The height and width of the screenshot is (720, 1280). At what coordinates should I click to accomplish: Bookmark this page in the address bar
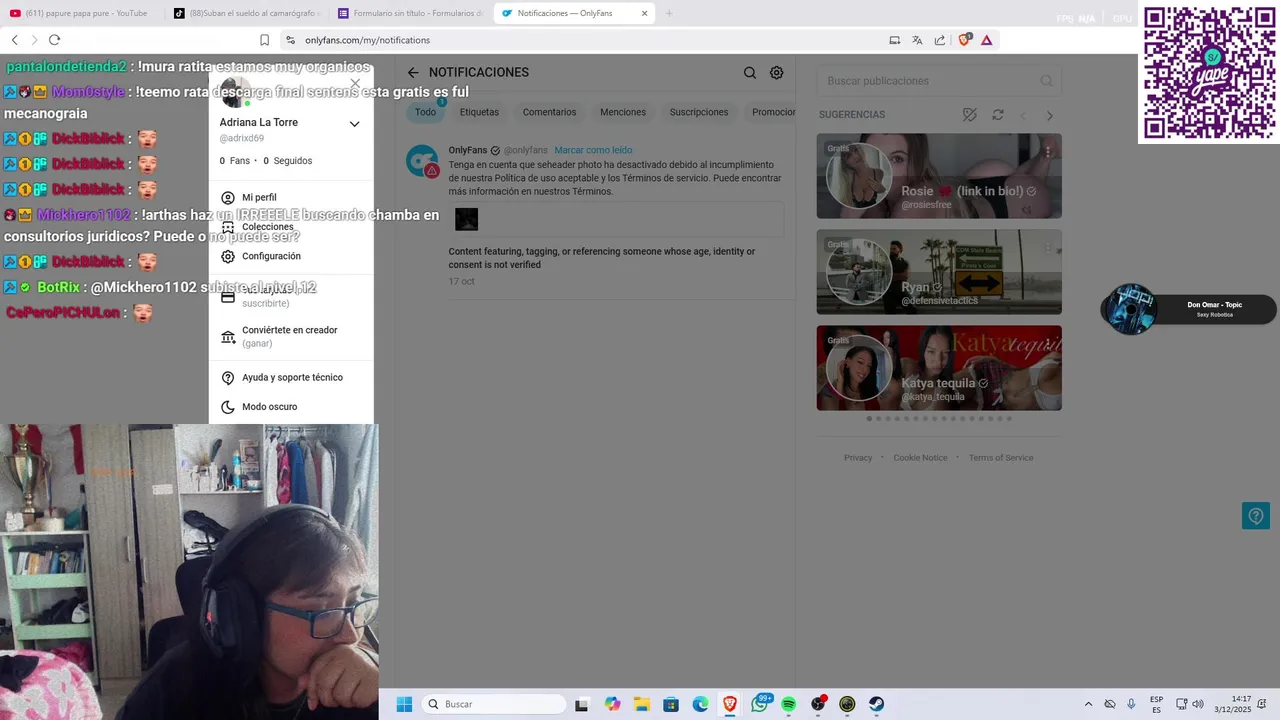click(265, 40)
